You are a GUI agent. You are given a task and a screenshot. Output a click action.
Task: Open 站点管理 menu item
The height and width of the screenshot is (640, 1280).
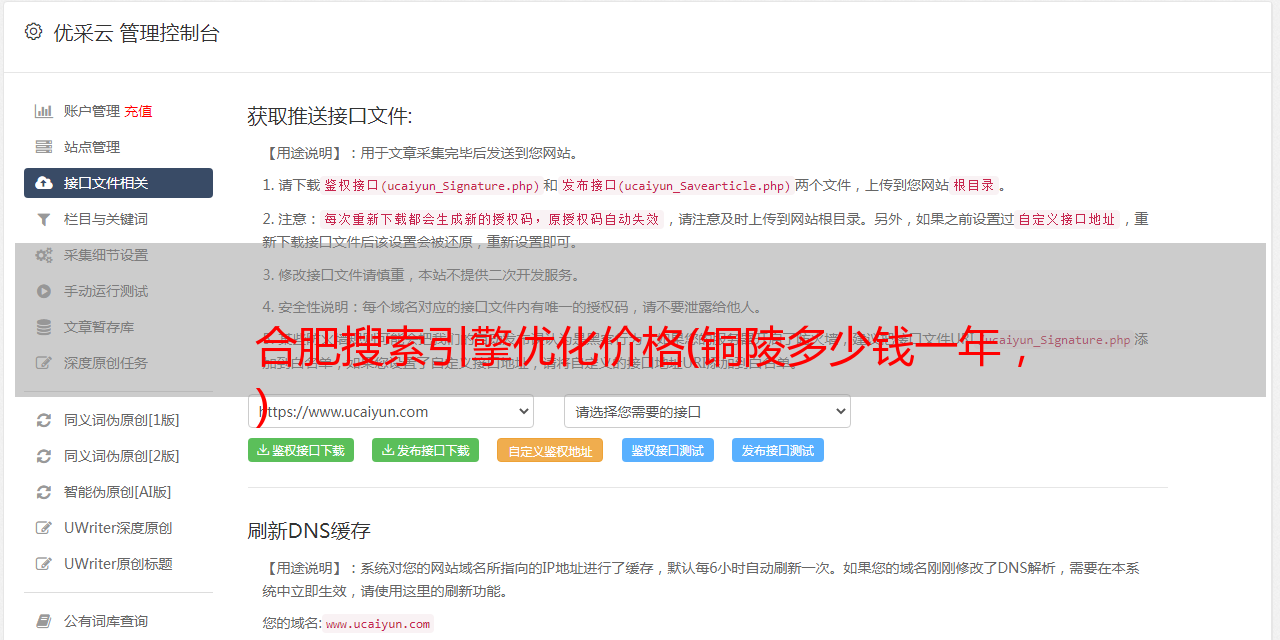[118, 147]
